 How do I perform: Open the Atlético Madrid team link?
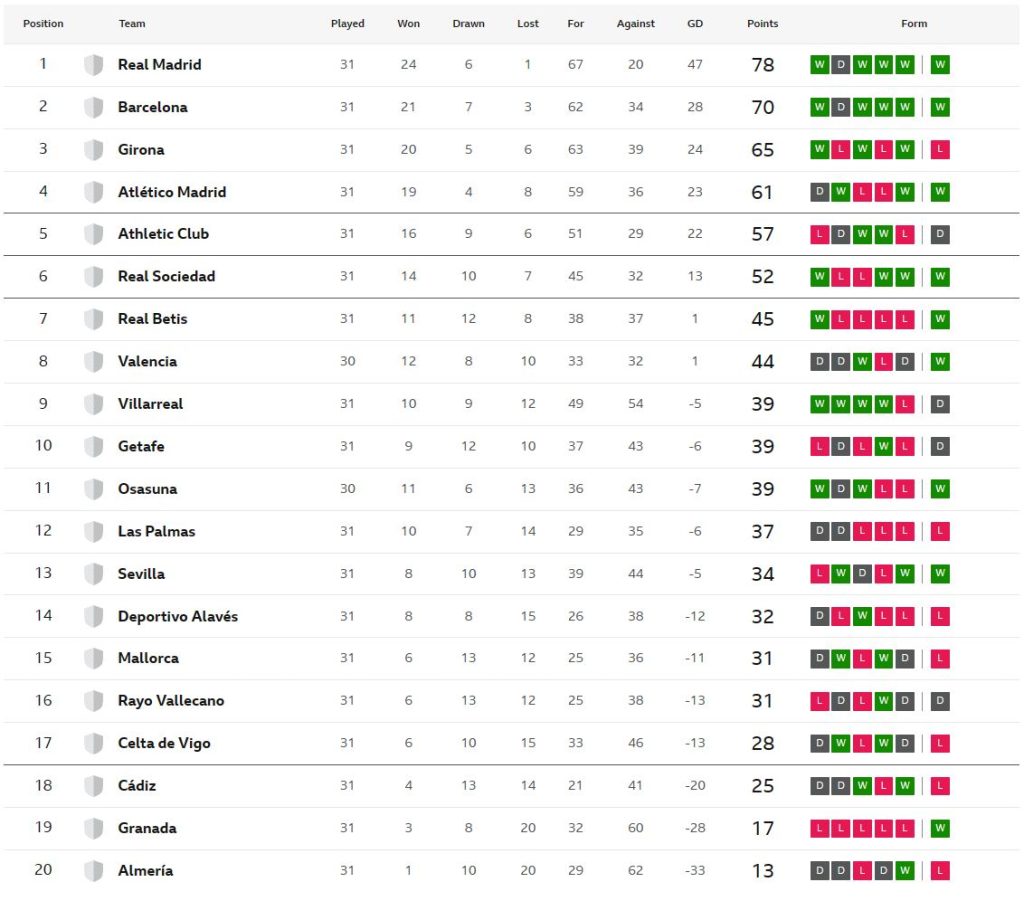point(172,192)
